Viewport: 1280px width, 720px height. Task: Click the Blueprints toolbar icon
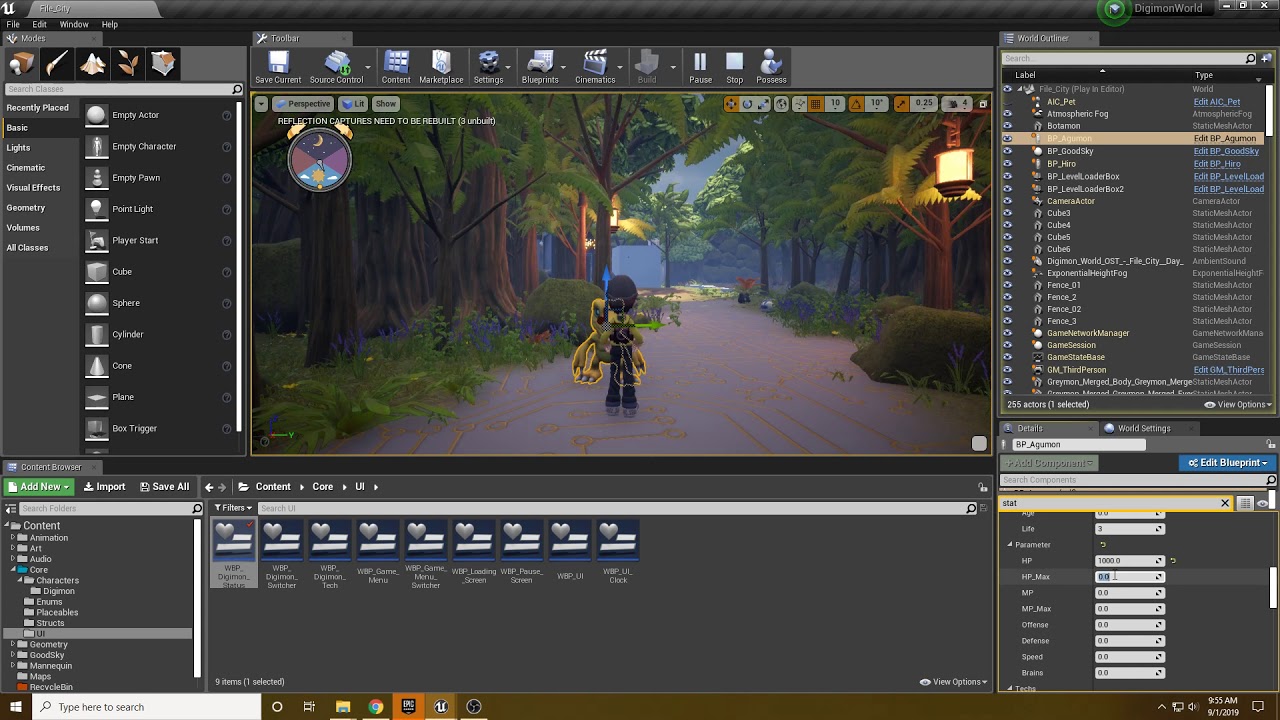540,67
